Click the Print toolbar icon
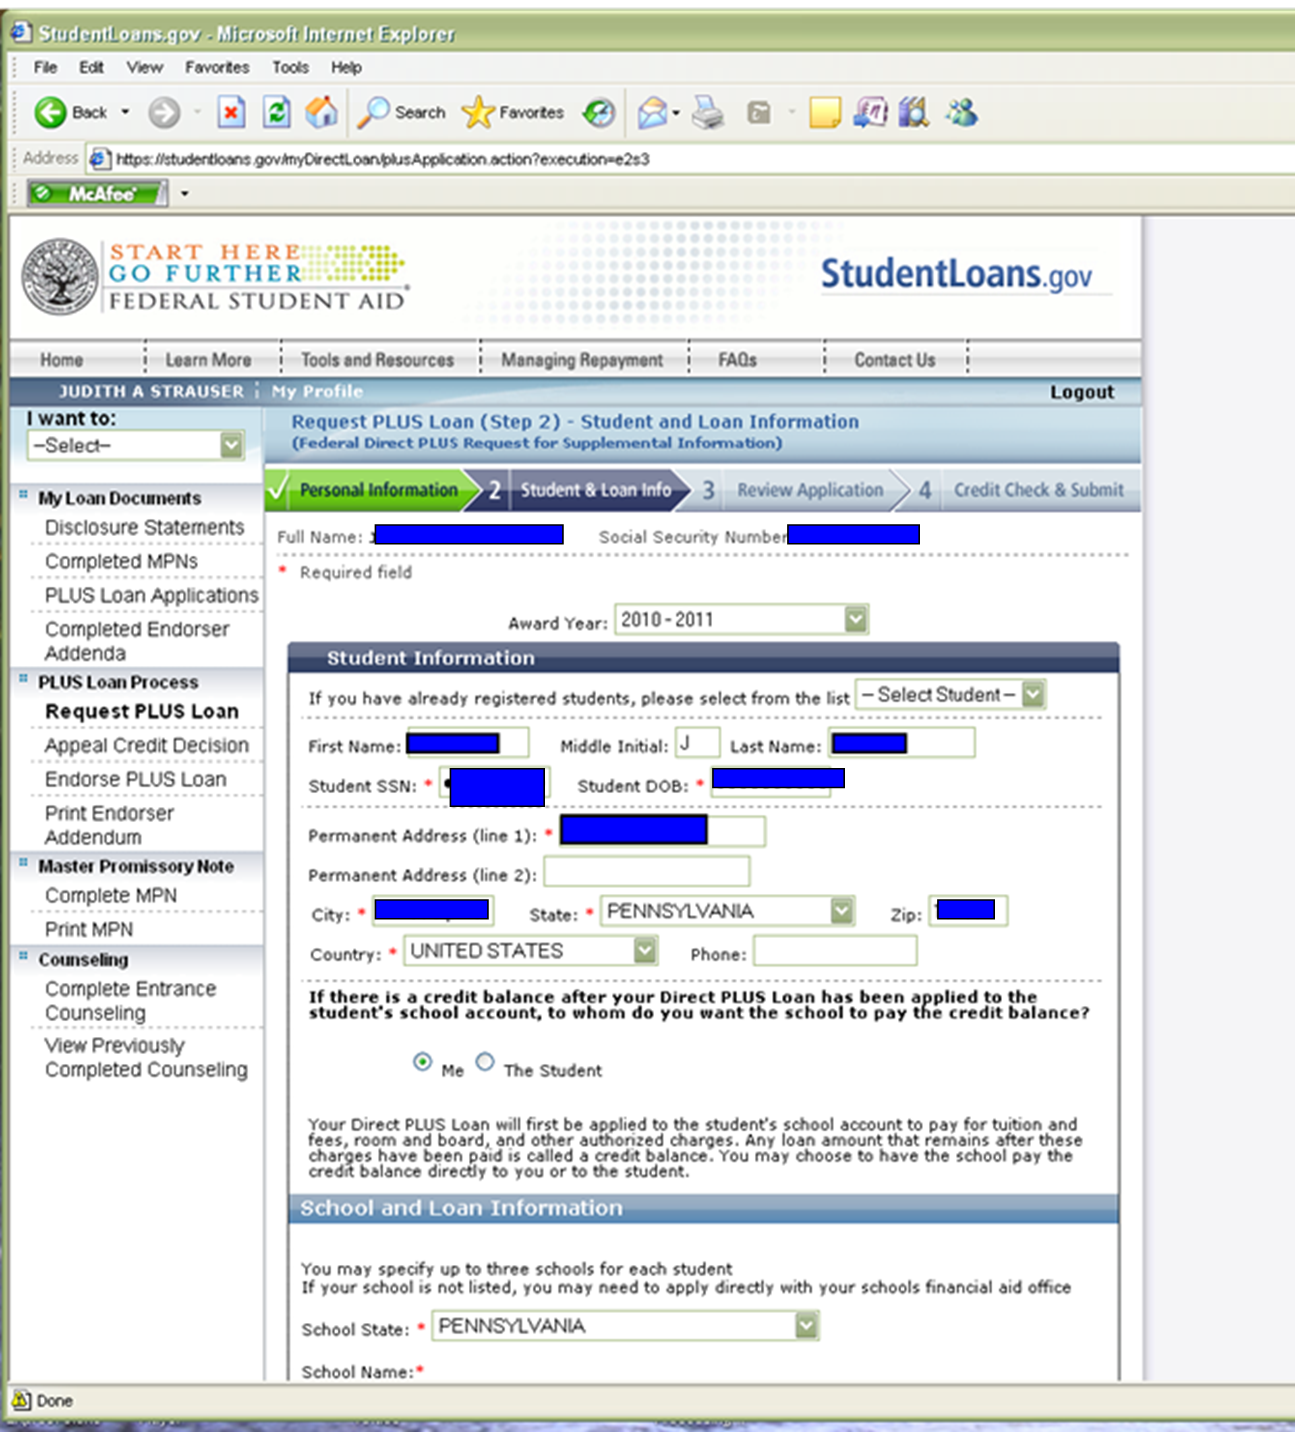This screenshot has height=1432, width=1295. pos(708,113)
